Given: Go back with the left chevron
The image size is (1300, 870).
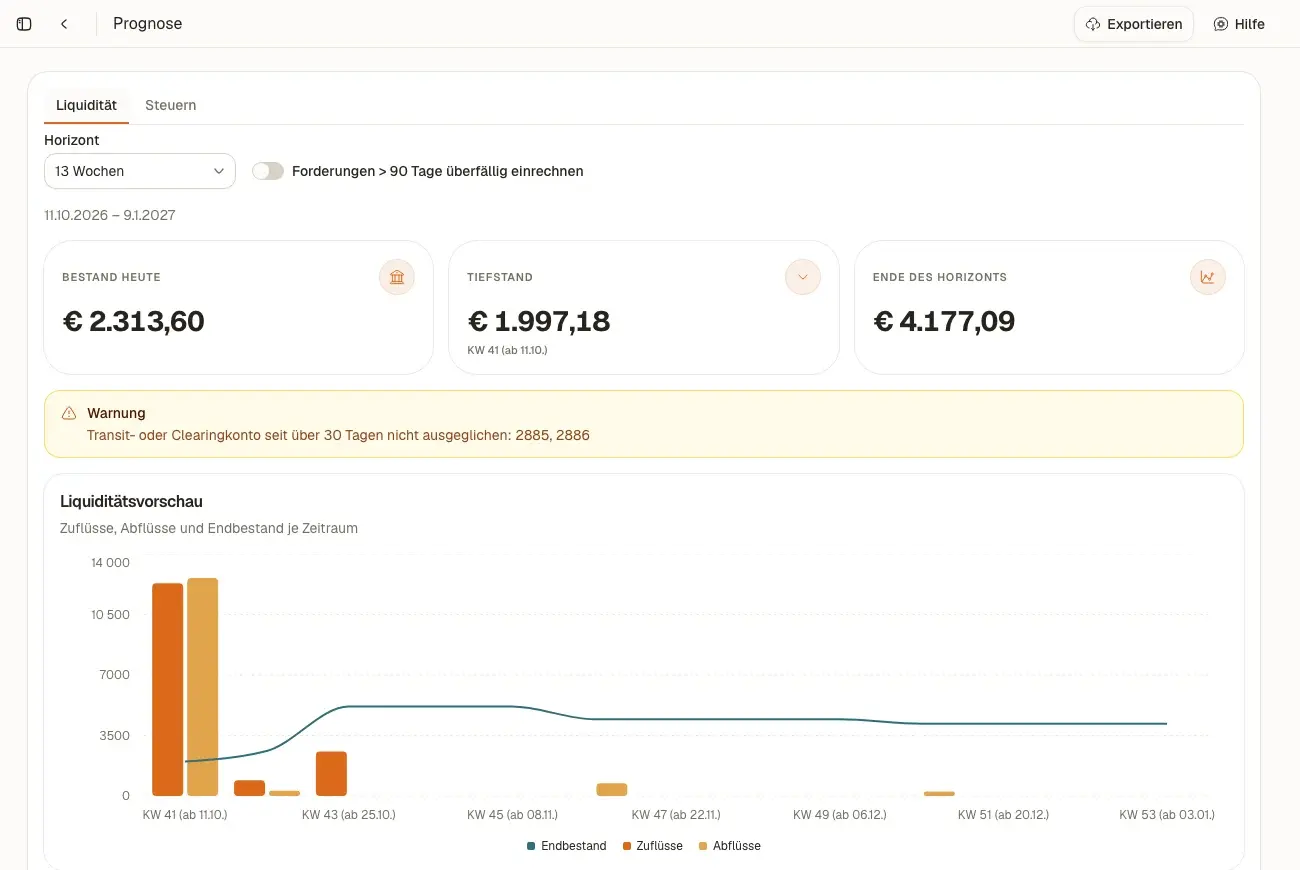Looking at the screenshot, I should (x=64, y=24).
